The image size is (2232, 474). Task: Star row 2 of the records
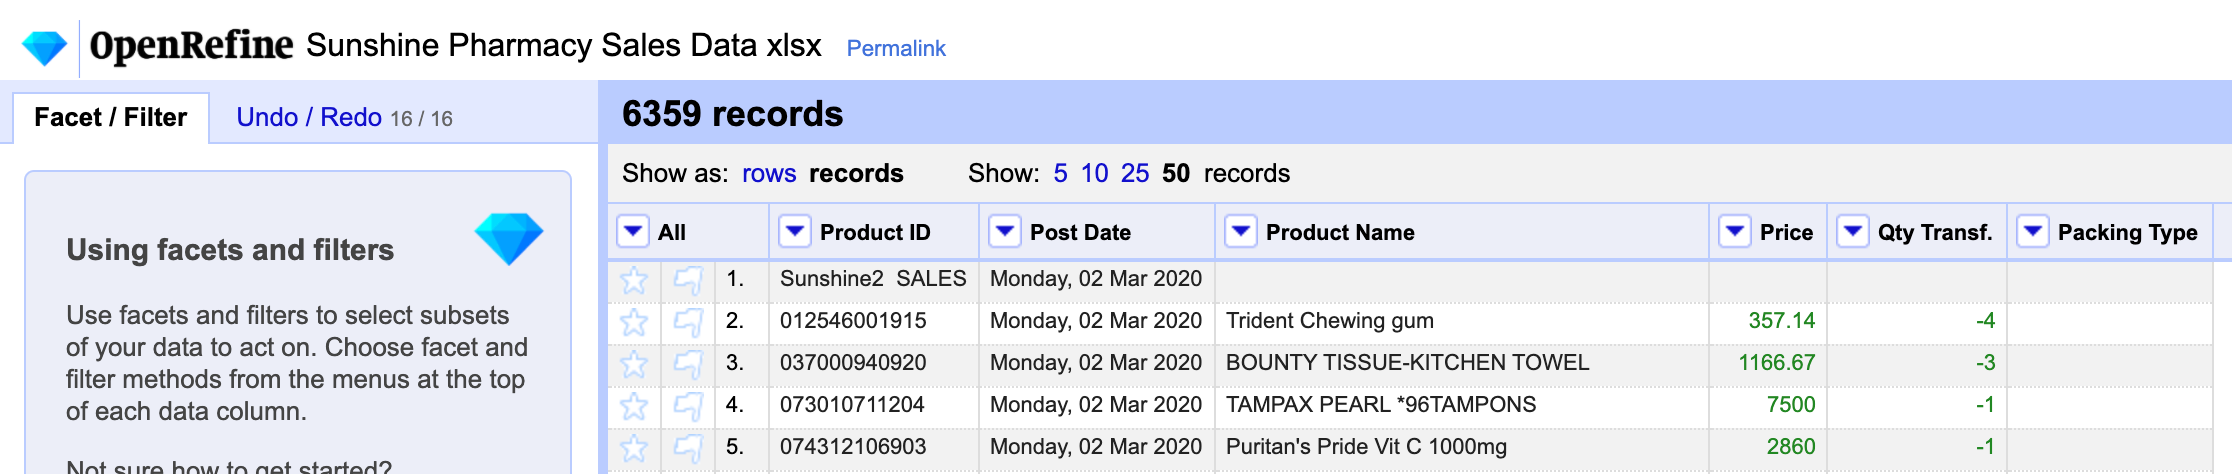pyautogui.click(x=634, y=322)
